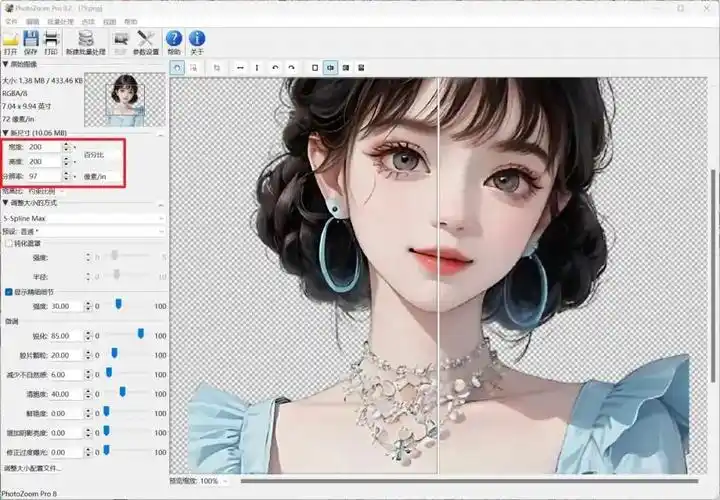The height and width of the screenshot is (500, 720).
Task: Click the 打开 (Open) folder icon
Action: (10, 40)
